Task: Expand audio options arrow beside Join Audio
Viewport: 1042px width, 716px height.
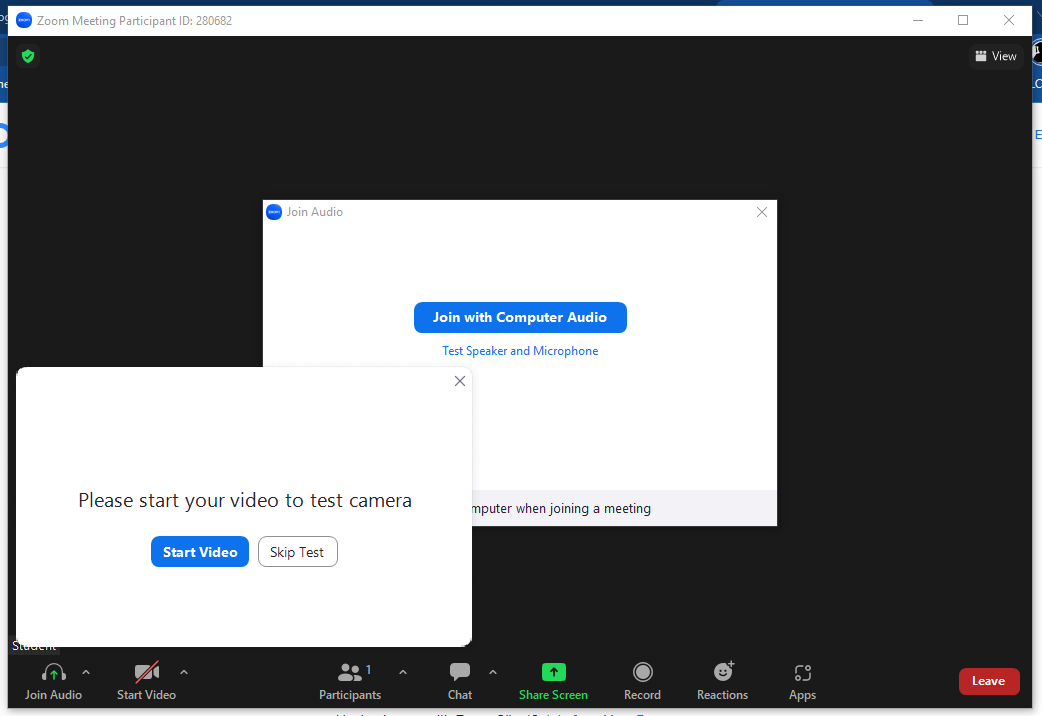Action: 86,673
